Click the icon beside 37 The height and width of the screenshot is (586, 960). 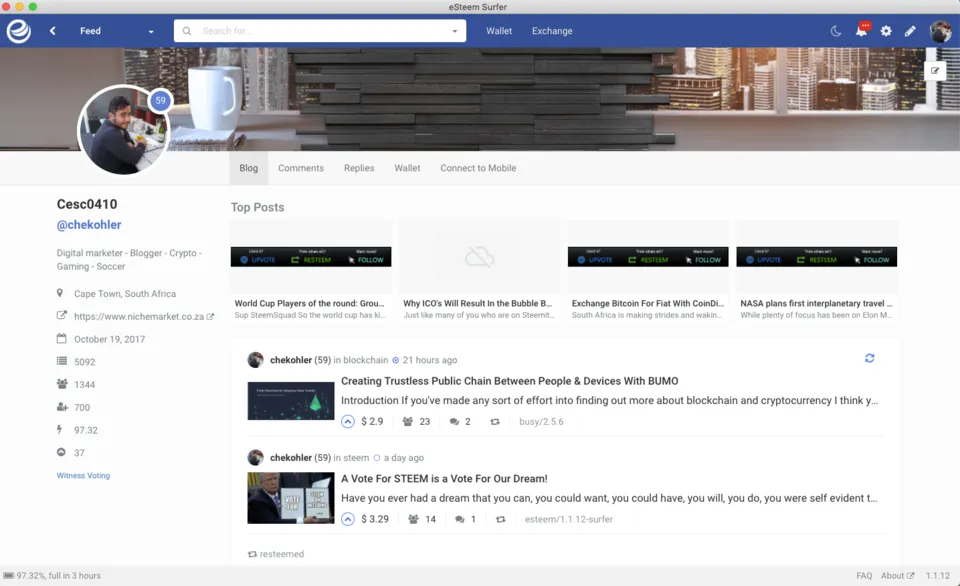(61, 452)
